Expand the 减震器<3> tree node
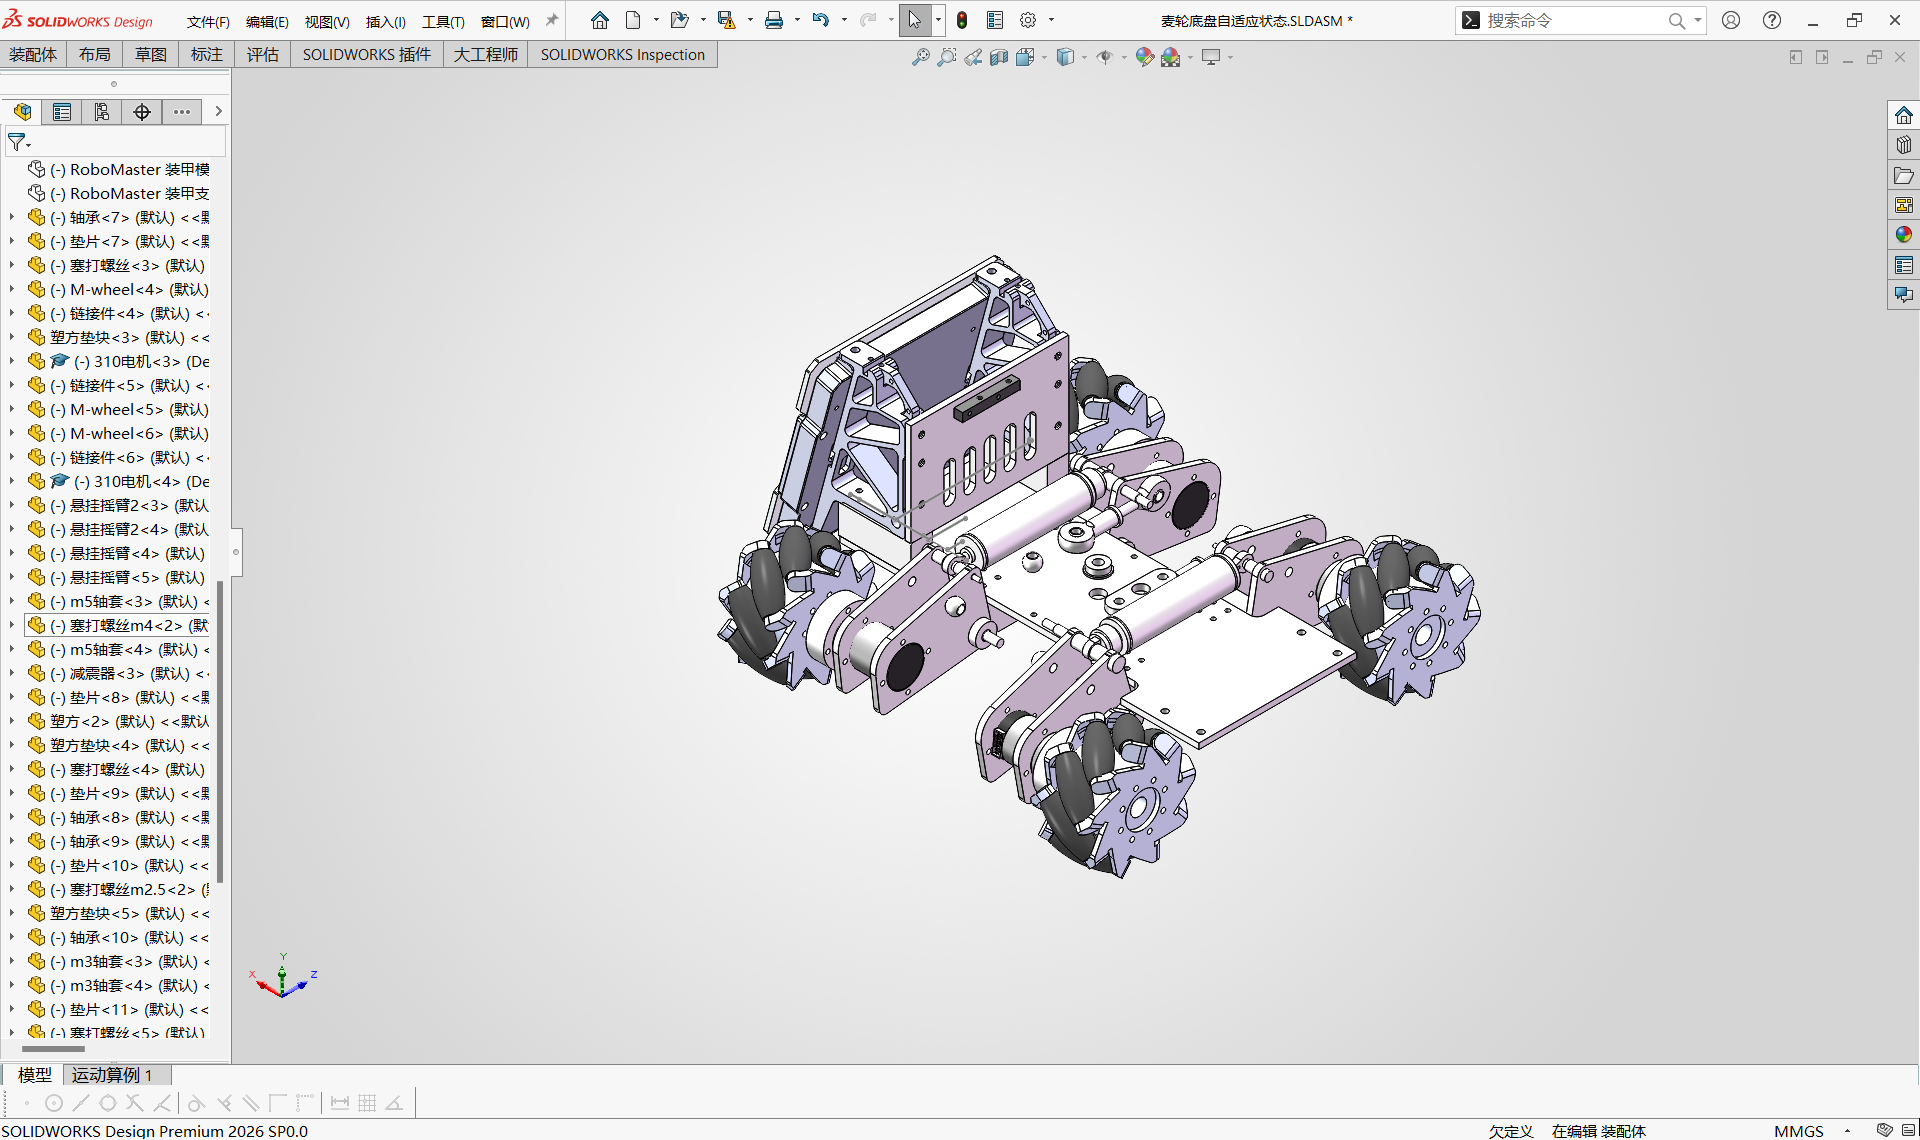The height and width of the screenshot is (1140, 1920). click(x=12, y=674)
